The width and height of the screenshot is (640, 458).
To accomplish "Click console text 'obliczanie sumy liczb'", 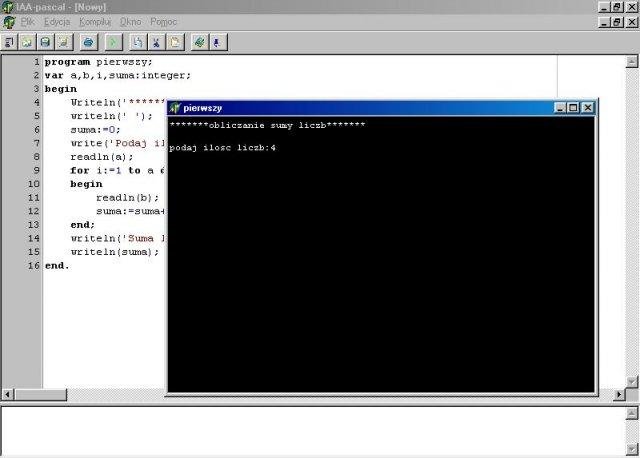I will point(267,126).
